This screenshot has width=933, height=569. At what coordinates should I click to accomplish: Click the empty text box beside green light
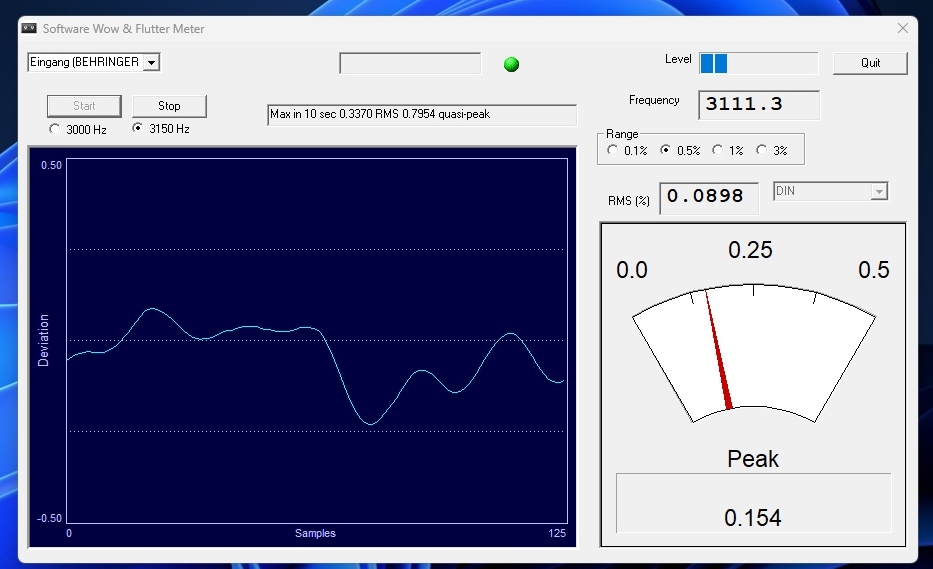tap(410, 63)
